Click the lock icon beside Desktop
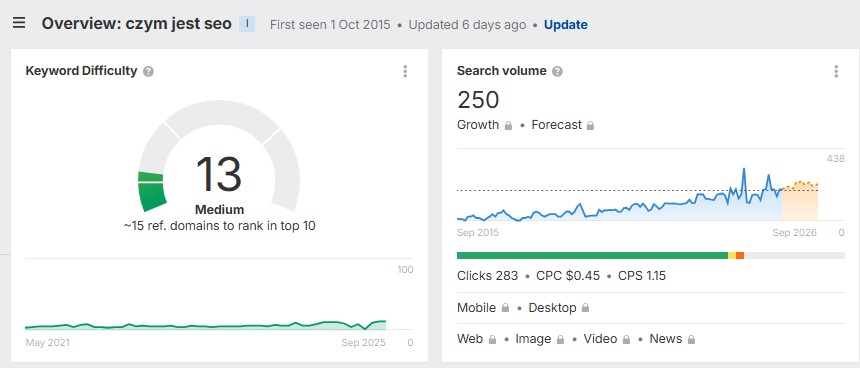 585,308
